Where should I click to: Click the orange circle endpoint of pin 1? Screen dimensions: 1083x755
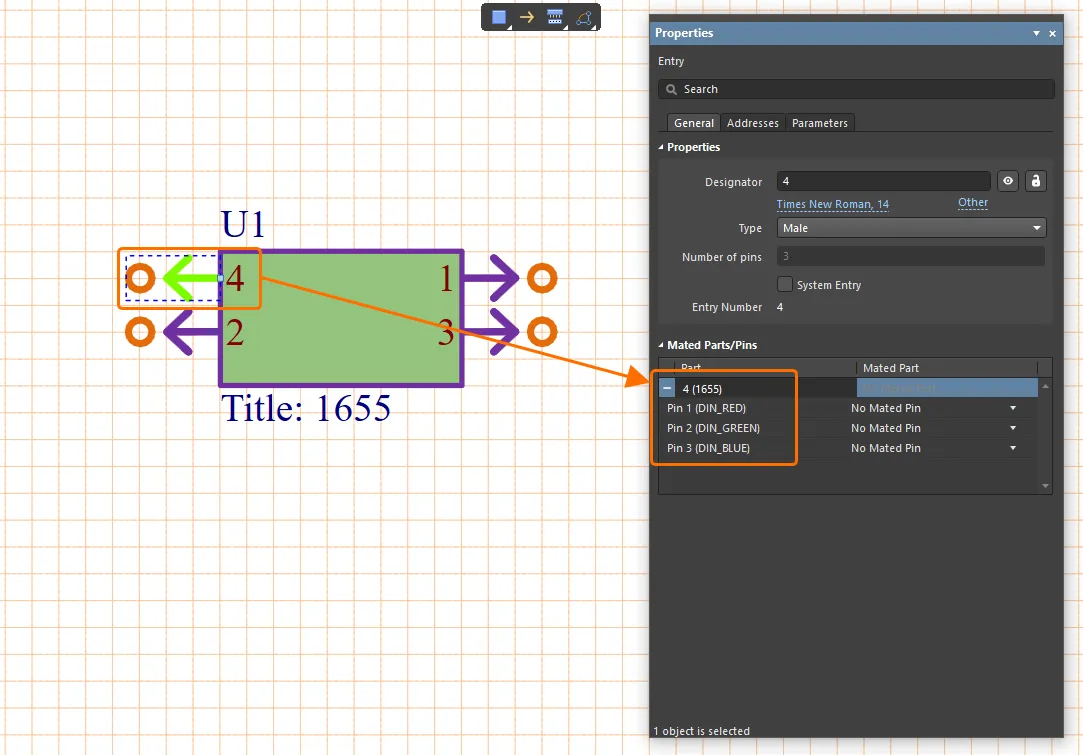point(541,278)
